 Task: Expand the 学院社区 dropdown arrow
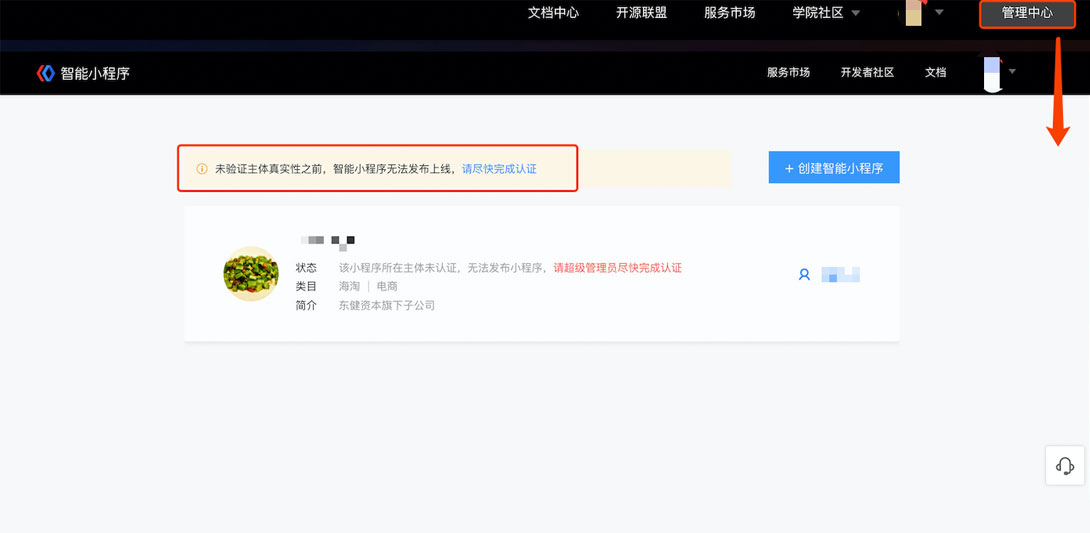pyautogui.click(x=856, y=13)
